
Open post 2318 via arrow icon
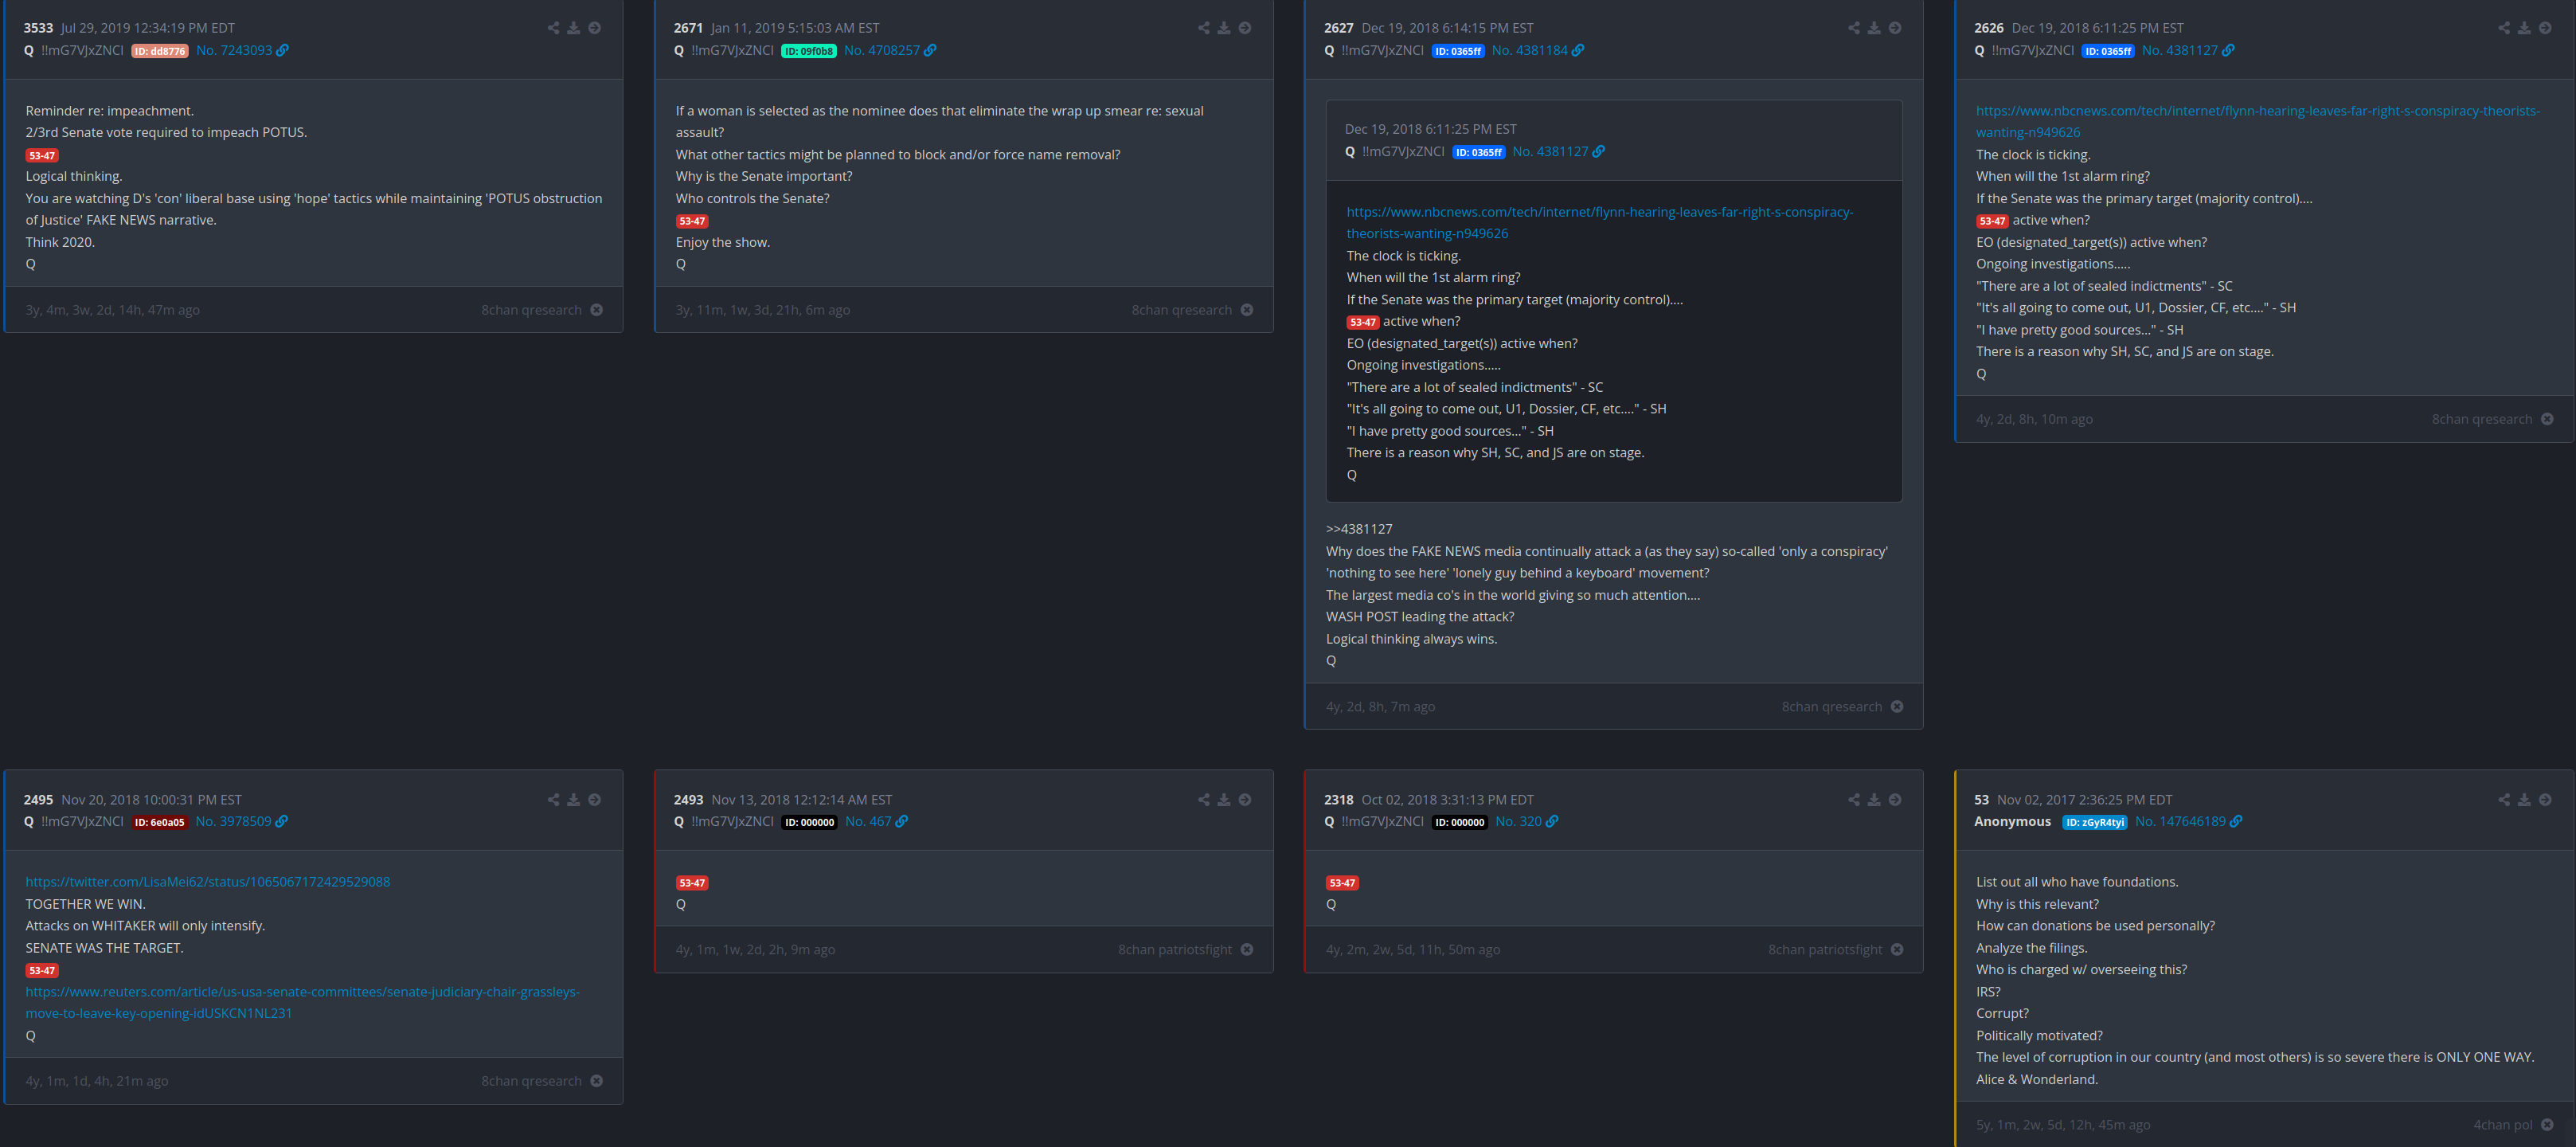pos(1895,800)
